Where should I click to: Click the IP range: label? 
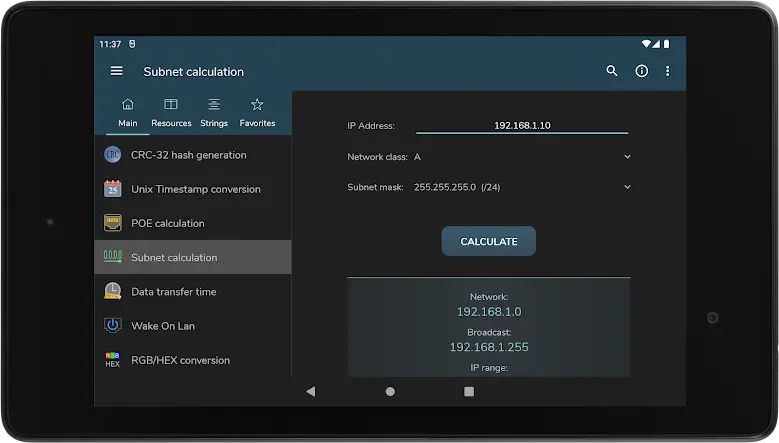point(489,368)
